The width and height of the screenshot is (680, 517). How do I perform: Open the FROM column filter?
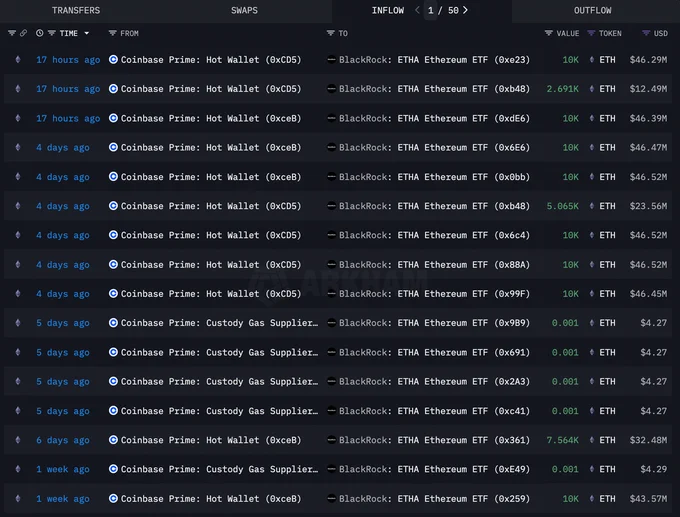tap(112, 33)
